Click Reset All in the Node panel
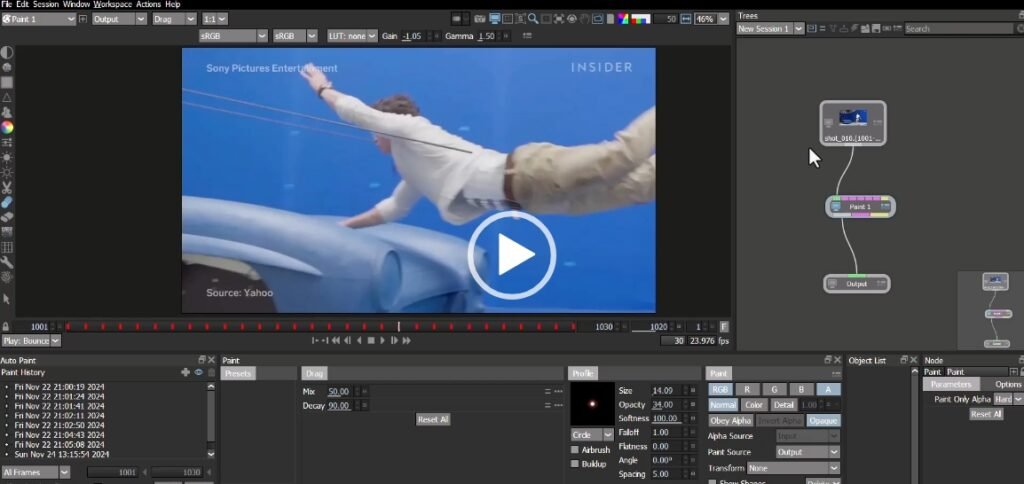1024x484 pixels. [985, 414]
